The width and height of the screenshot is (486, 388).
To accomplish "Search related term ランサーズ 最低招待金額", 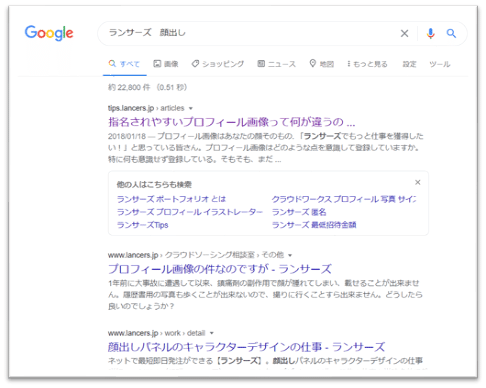I will (314, 225).
